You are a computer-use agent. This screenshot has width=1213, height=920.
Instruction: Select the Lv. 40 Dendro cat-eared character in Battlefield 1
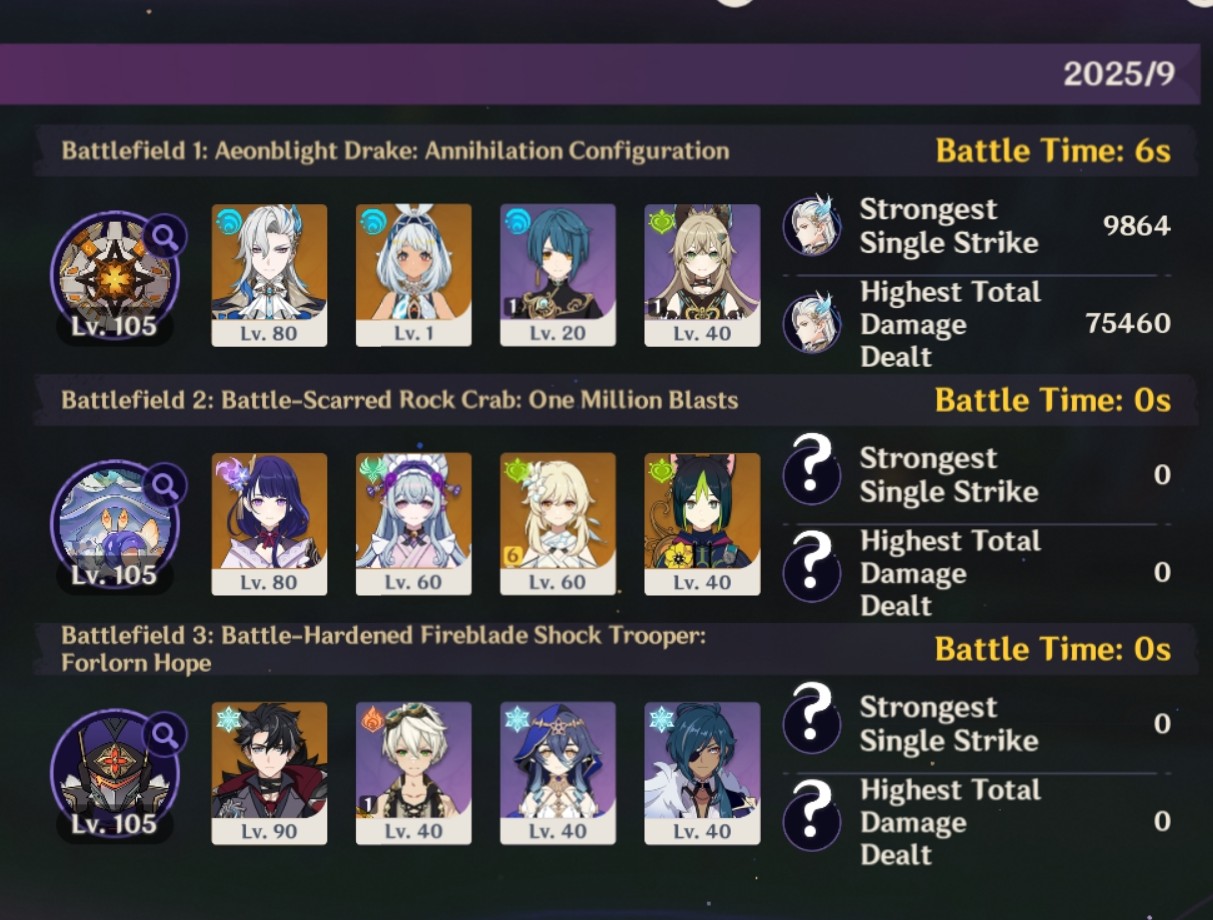coord(702,275)
